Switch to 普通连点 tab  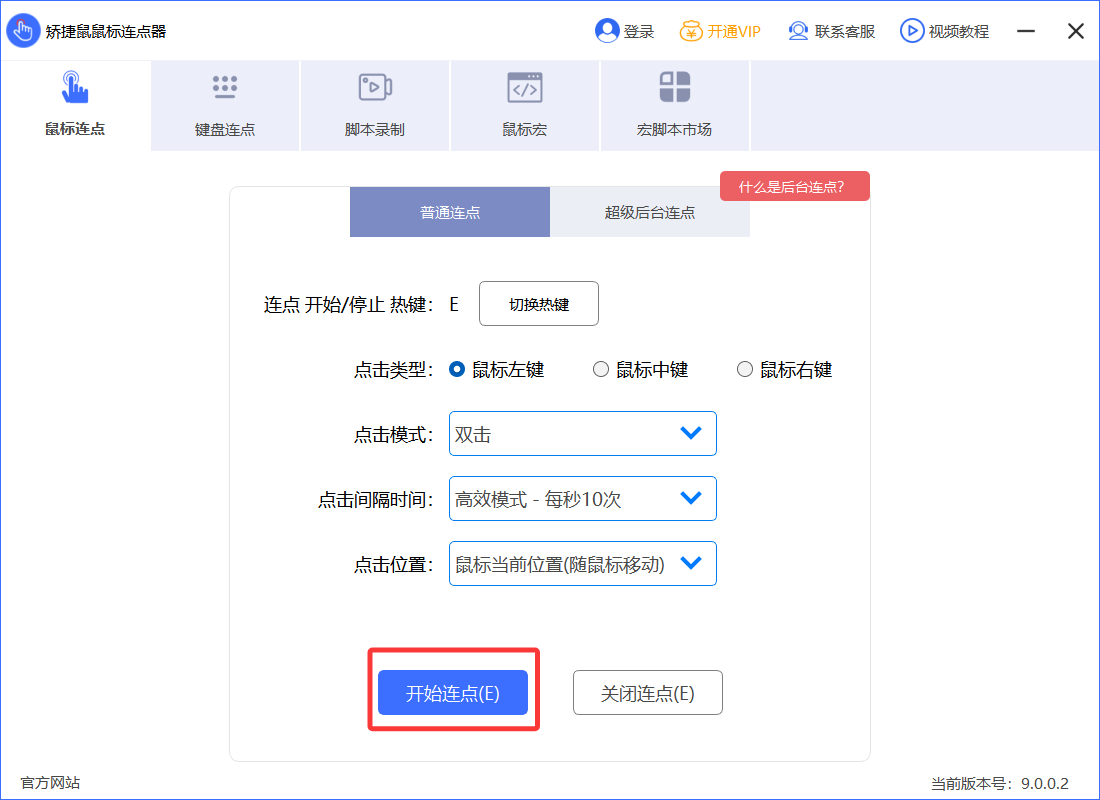[450, 212]
